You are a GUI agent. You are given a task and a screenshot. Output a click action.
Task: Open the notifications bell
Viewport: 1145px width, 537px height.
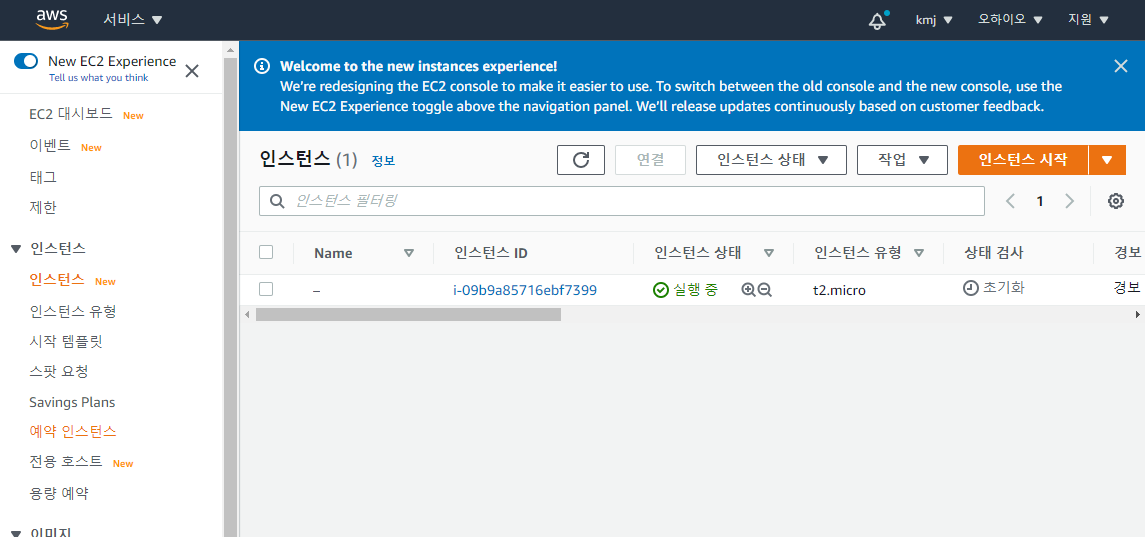pos(877,20)
